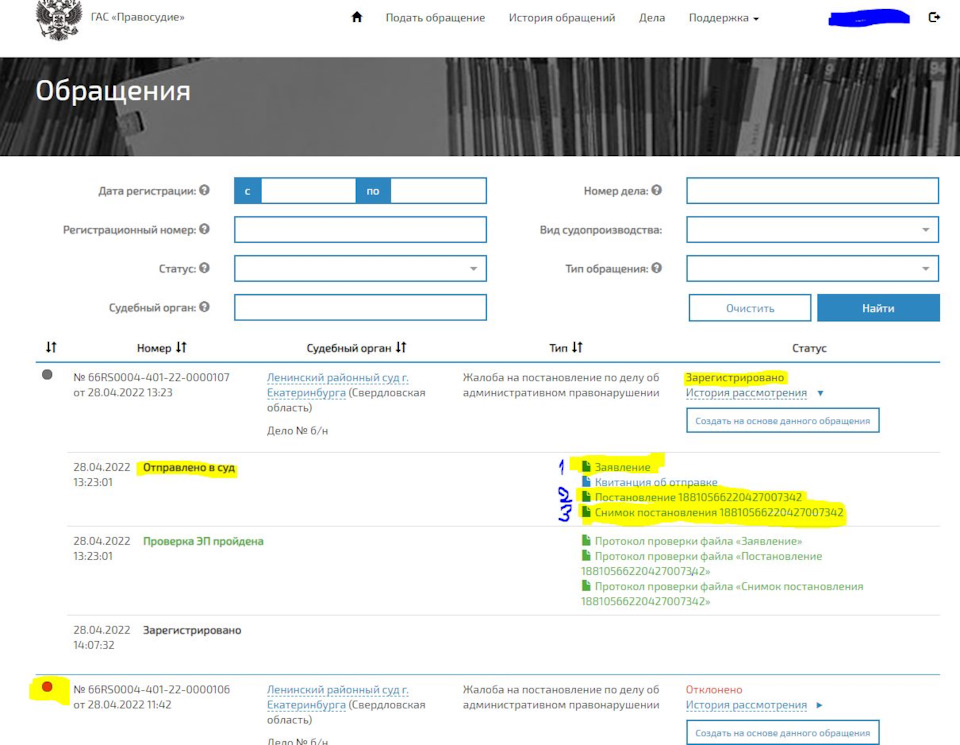
Task: Open История обращений in the navigation
Action: click(562, 18)
